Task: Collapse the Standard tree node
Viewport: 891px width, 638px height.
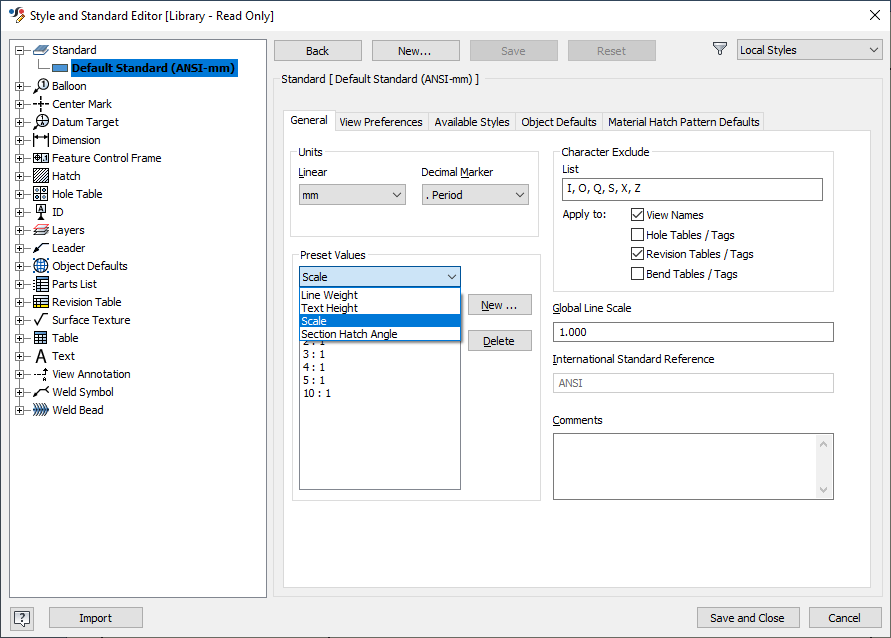Action: coord(19,50)
